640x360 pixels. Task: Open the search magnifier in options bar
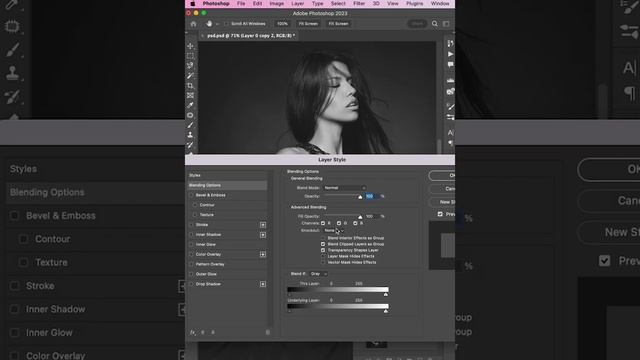pyautogui.click(x=435, y=24)
